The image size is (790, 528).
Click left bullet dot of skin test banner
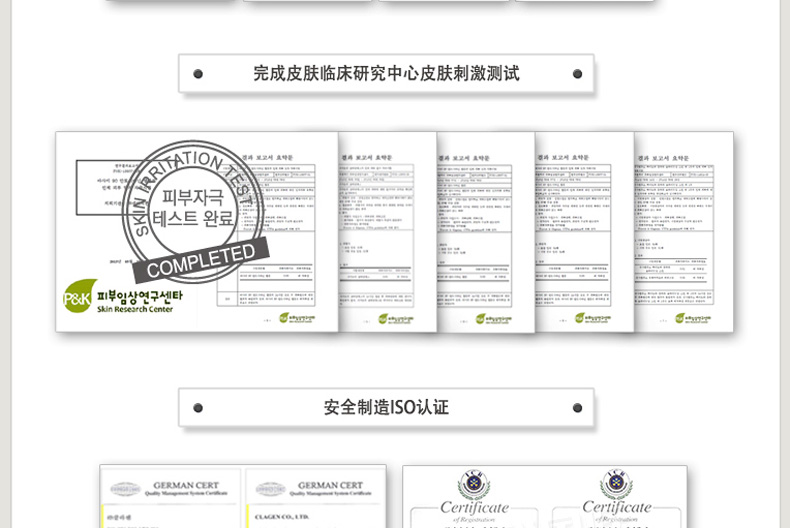pyautogui.click(x=198, y=74)
